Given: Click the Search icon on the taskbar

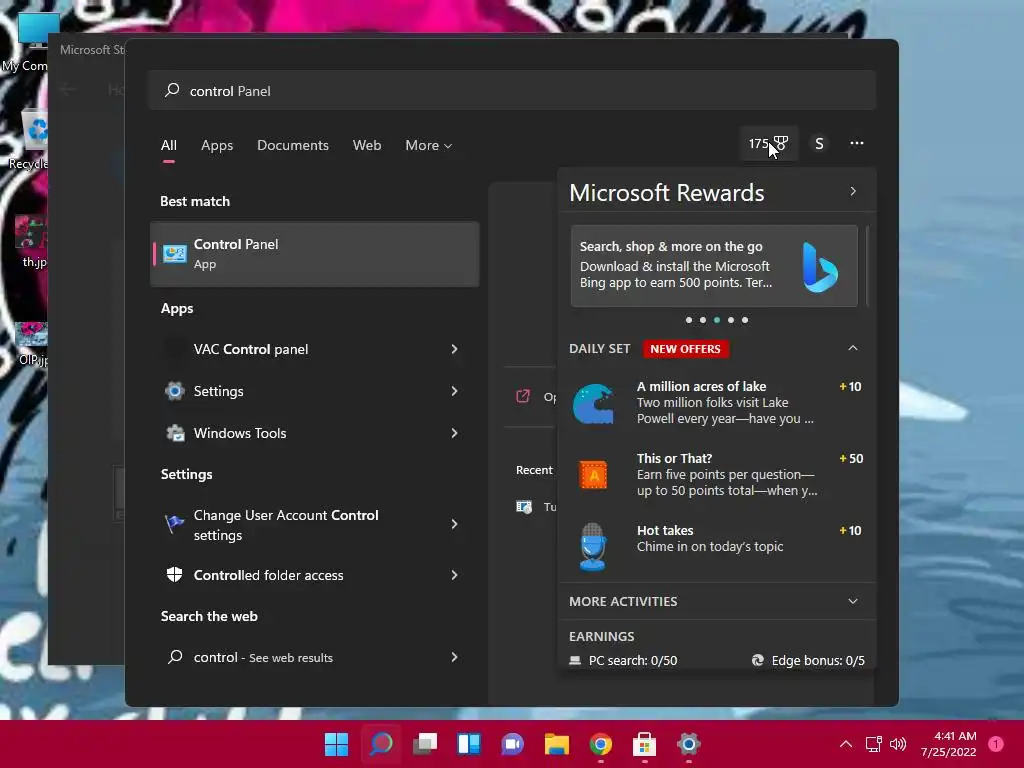Looking at the screenshot, I should (x=381, y=744).
